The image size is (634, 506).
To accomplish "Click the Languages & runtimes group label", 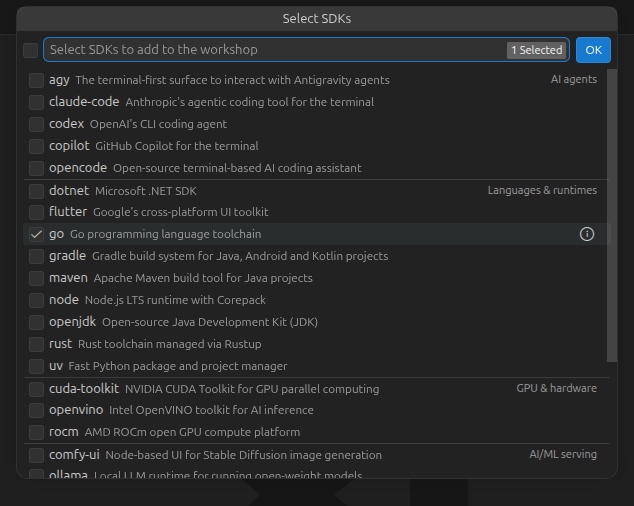I will [x=542, y=190].
